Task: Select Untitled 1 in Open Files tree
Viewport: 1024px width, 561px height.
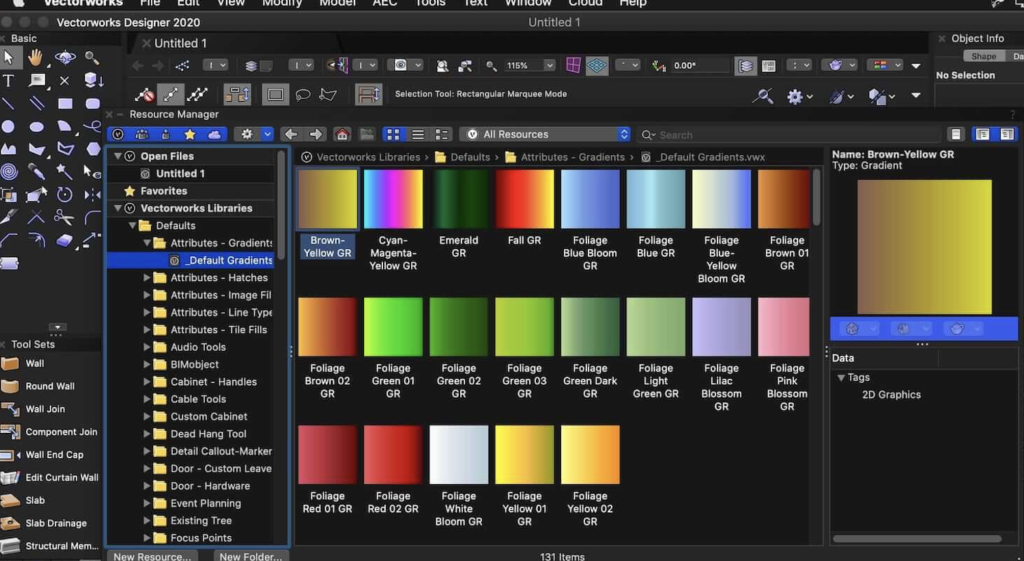Action: (180, 174)
